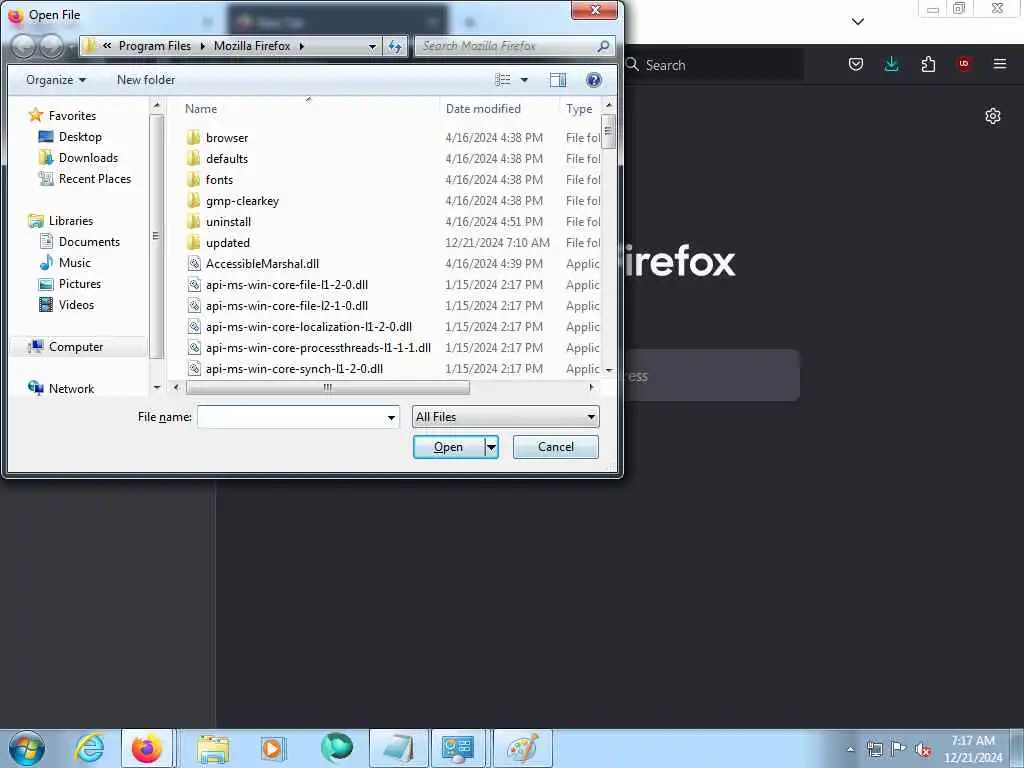Refresh the Mozilla Firefox folder listing
Screen dimensions: 1024x768
[394, 46]
